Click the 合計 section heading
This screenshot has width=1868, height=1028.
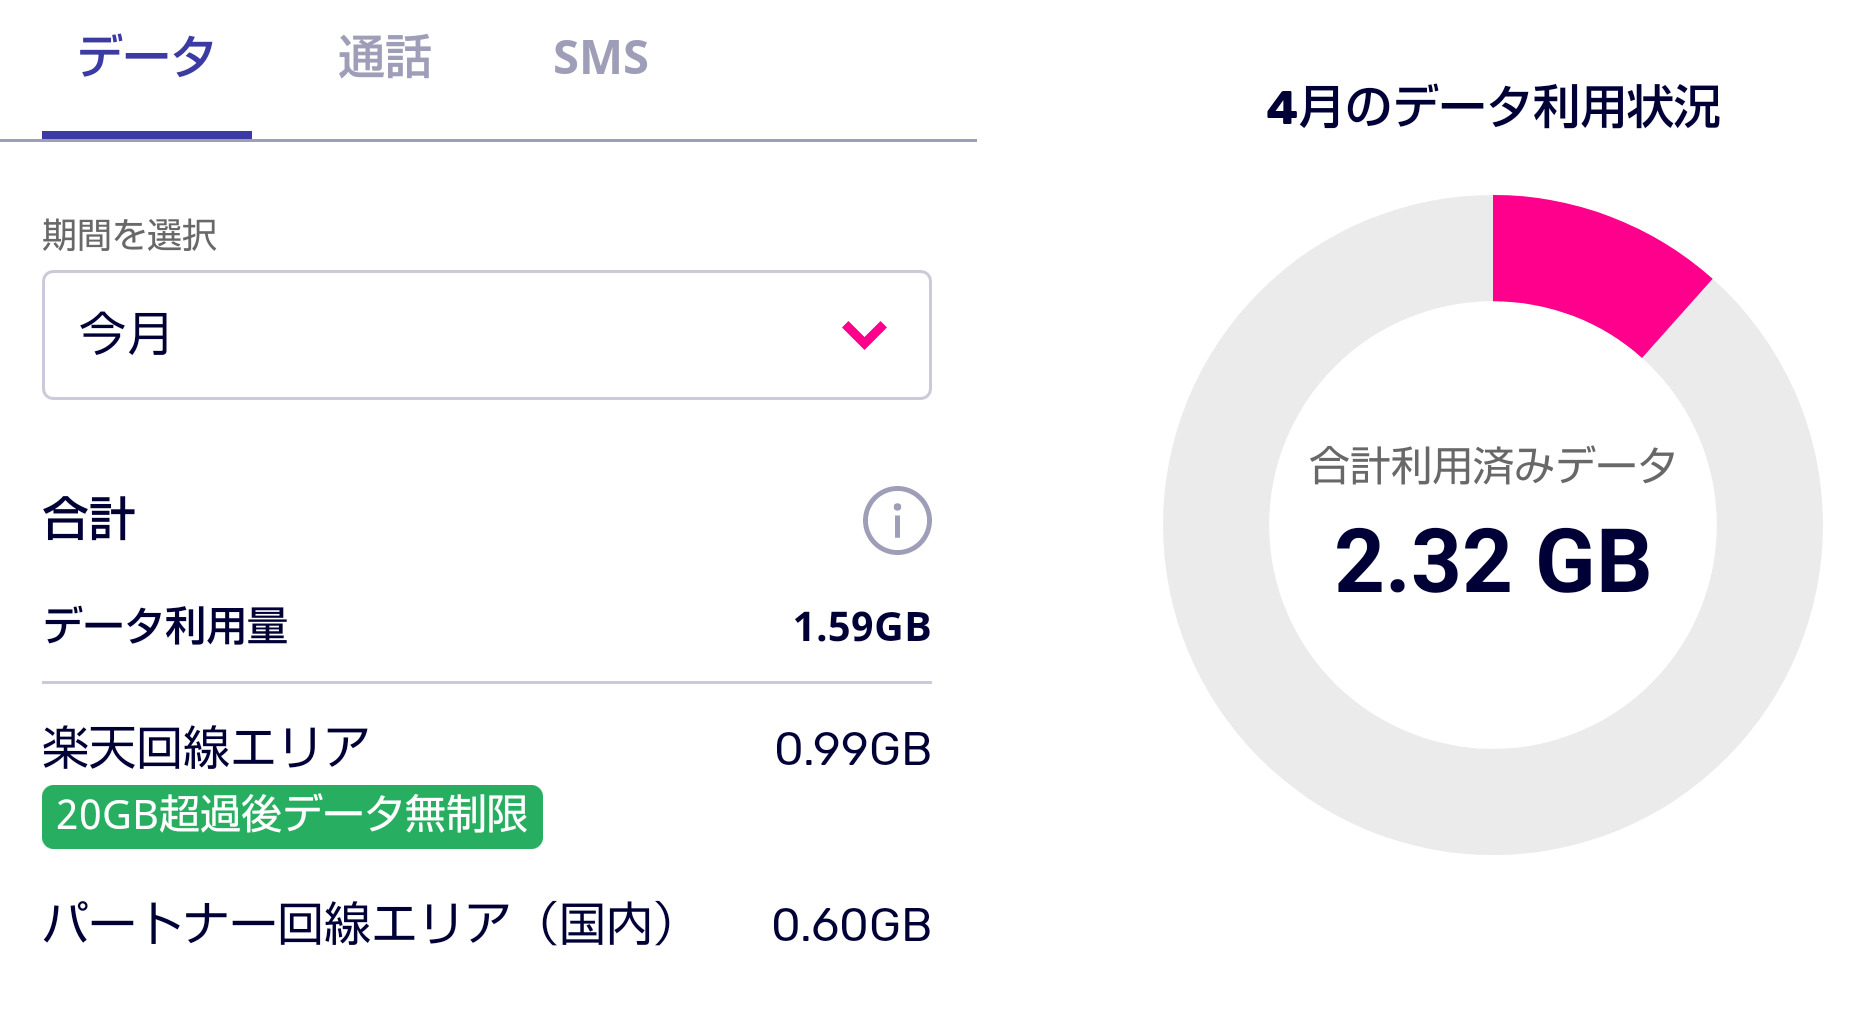click(89, 520)
